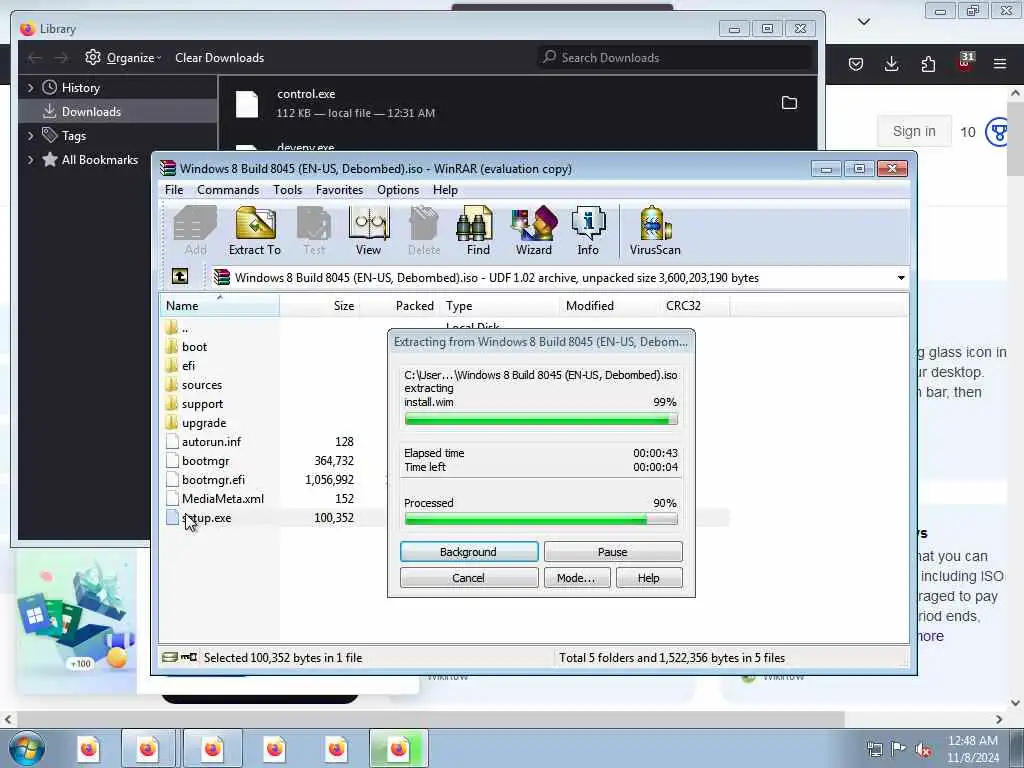This screenshot has height=768, width=1024.
Task: Expand the All Bookmarks tree item
Action: coord(30,160)
